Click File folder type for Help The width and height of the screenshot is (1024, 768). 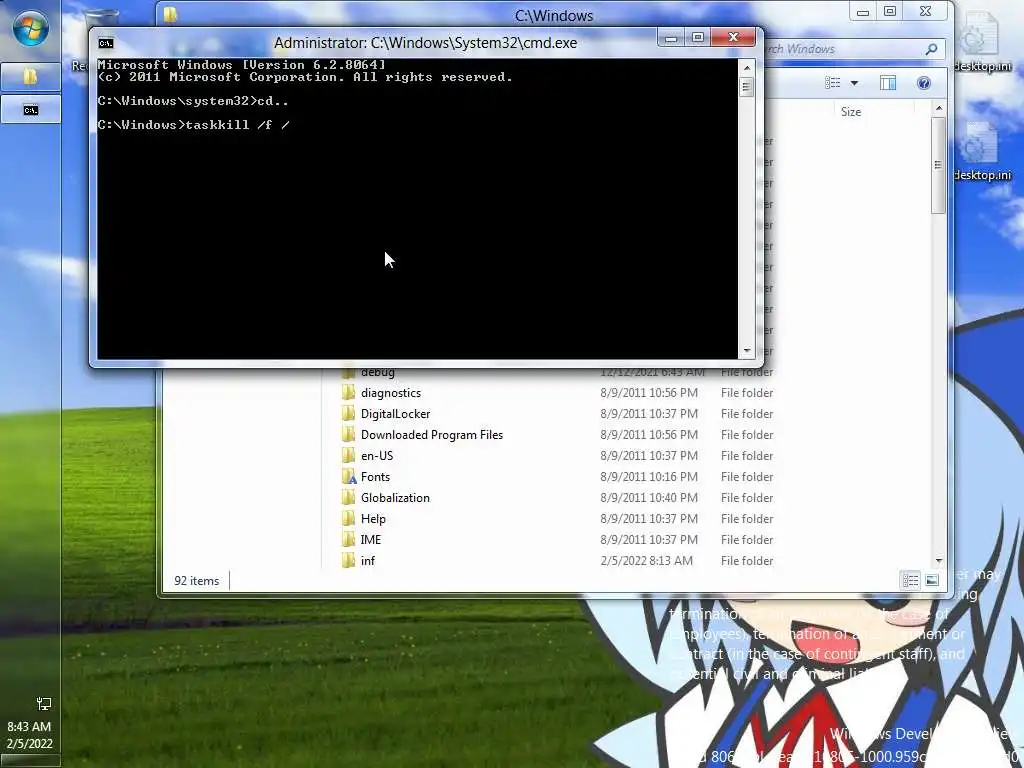click(747, 519)
